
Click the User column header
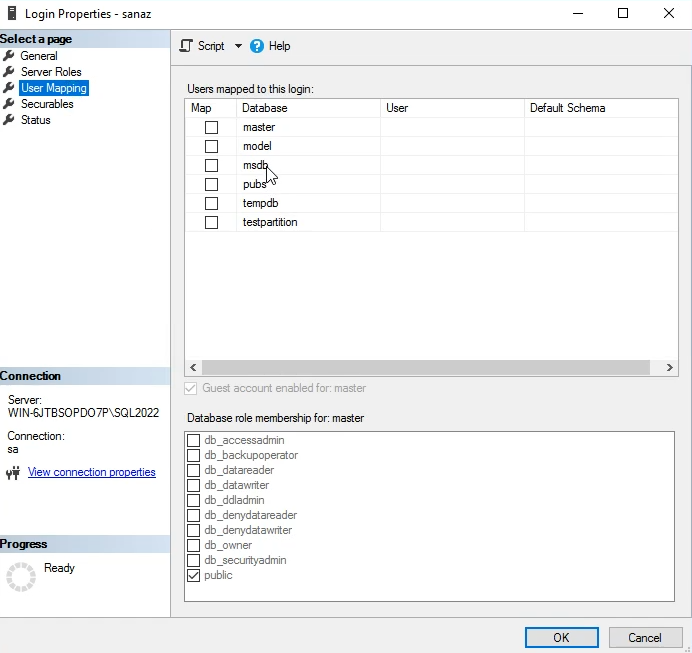coord(452,108)
